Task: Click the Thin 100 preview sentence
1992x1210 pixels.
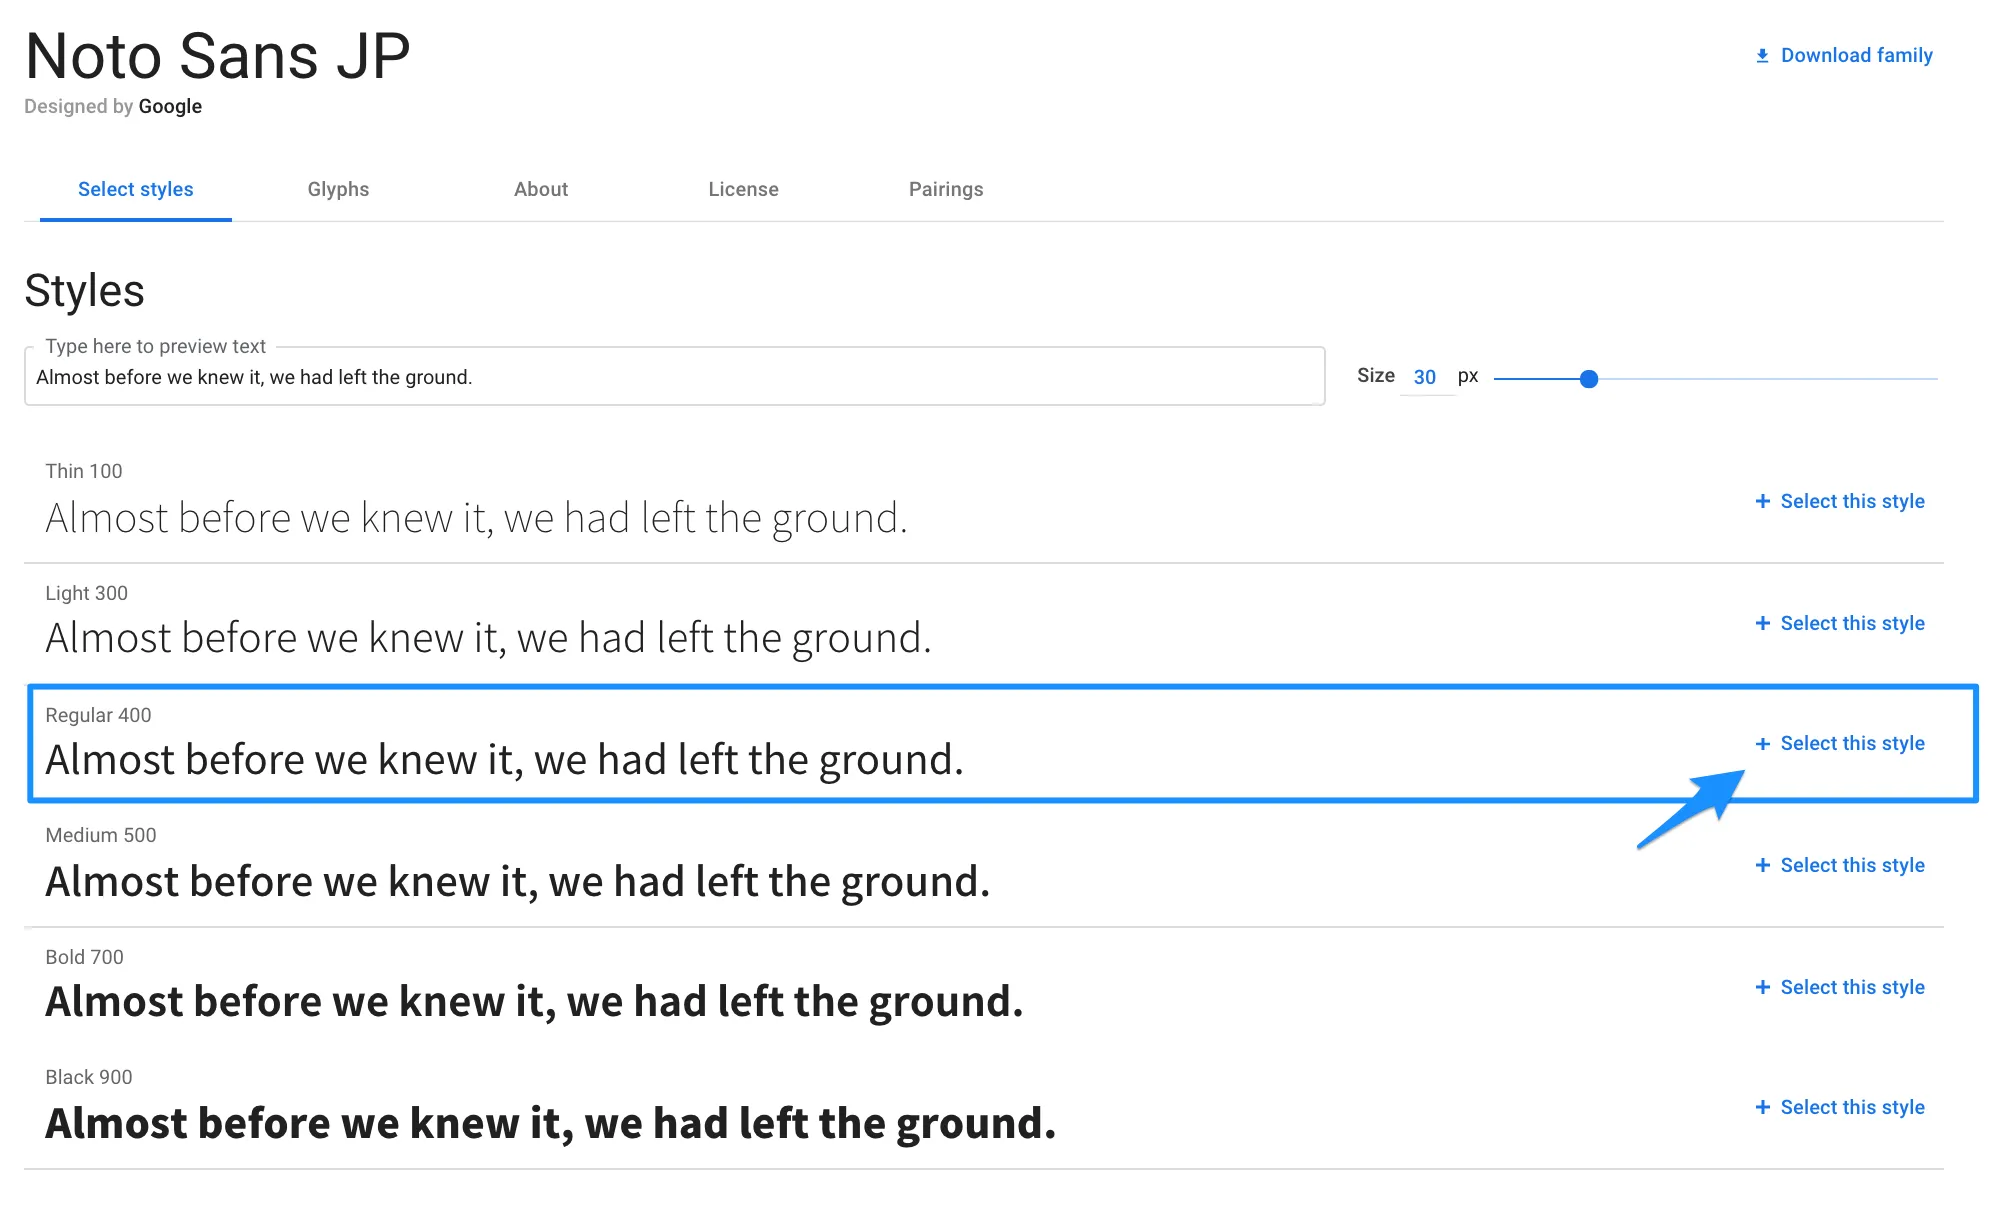Action: [x=476, y=519]
